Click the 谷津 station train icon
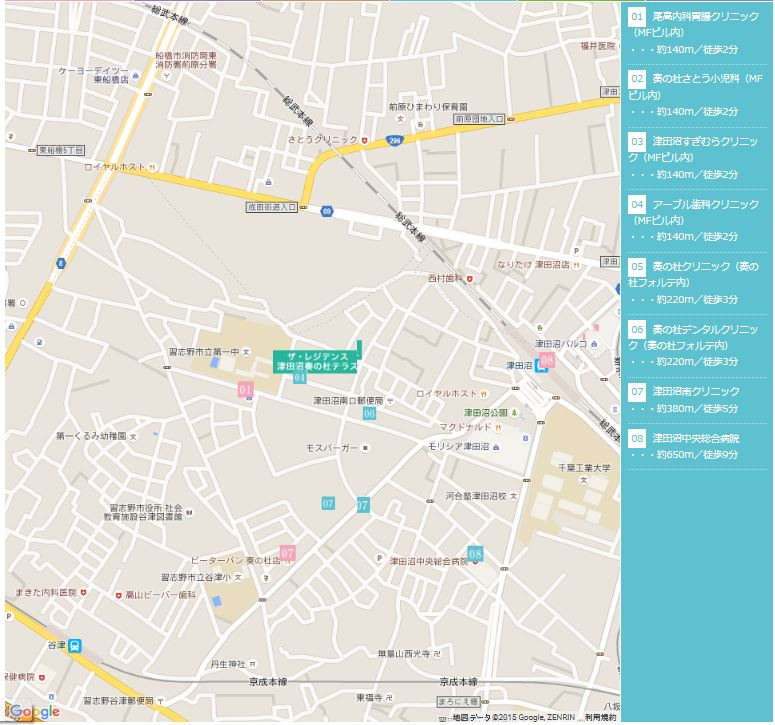This screenshot has width=775, height=725. pos(76,646)
